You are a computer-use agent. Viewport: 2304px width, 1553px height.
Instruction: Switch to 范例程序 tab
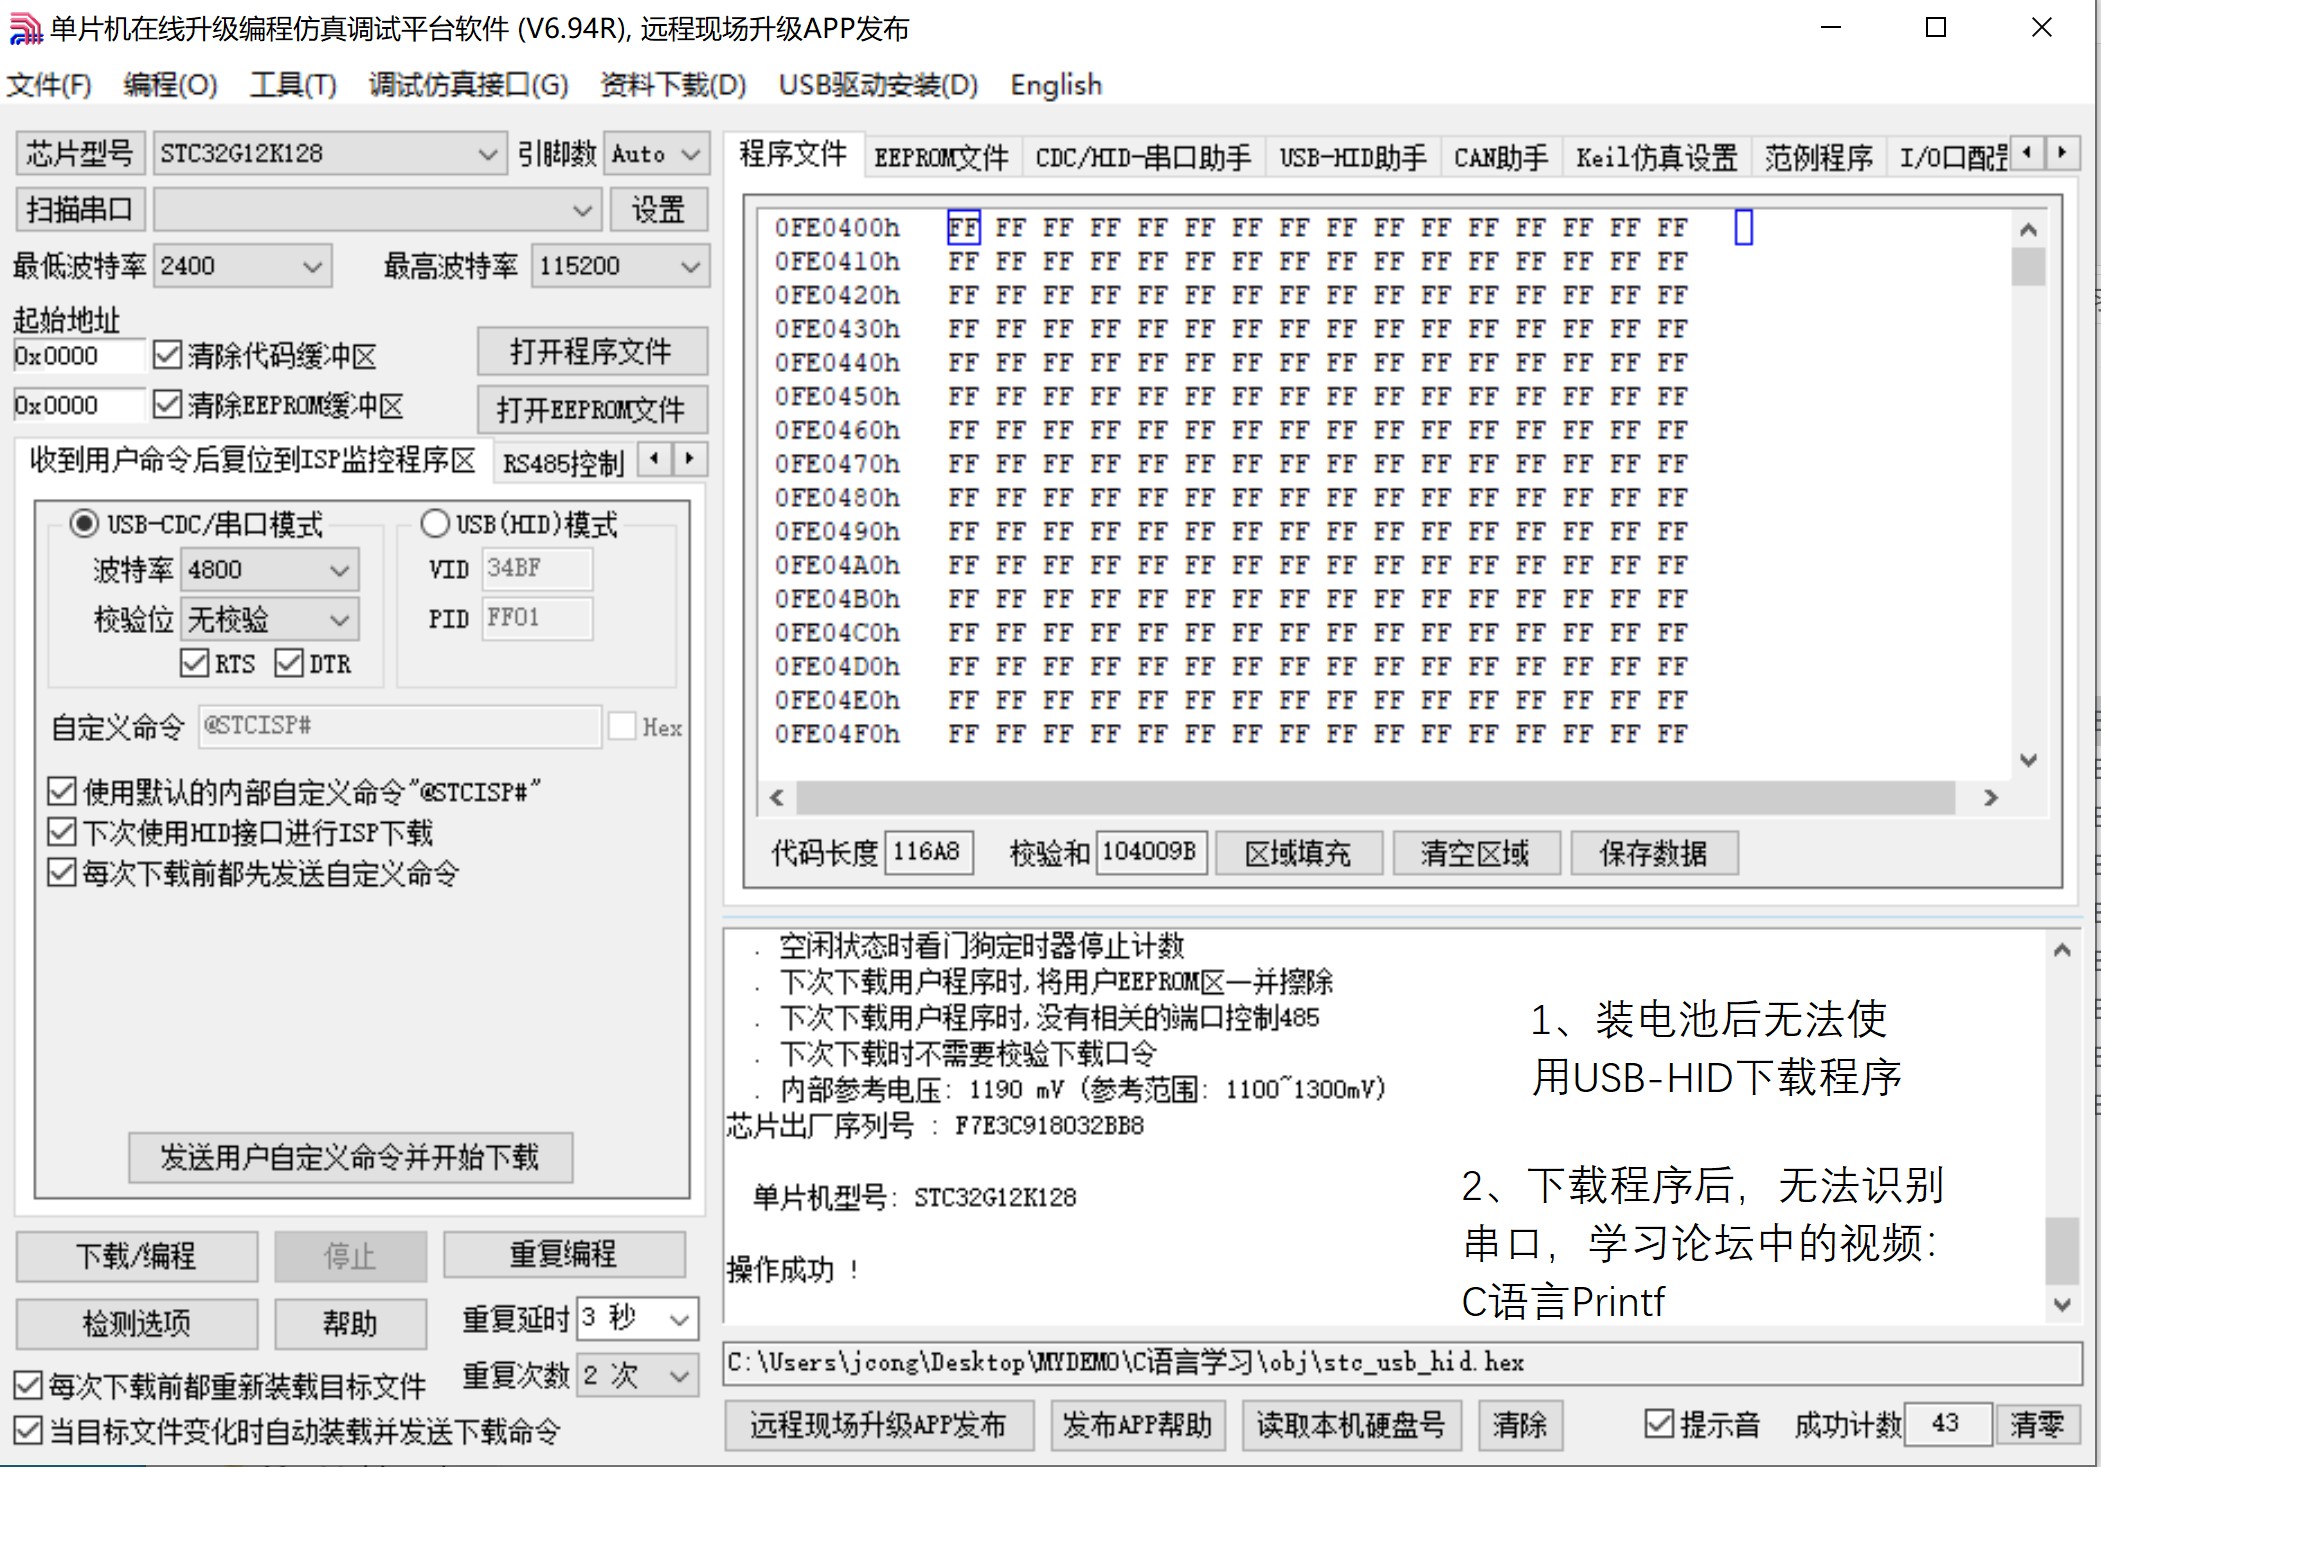[1819, 157]
